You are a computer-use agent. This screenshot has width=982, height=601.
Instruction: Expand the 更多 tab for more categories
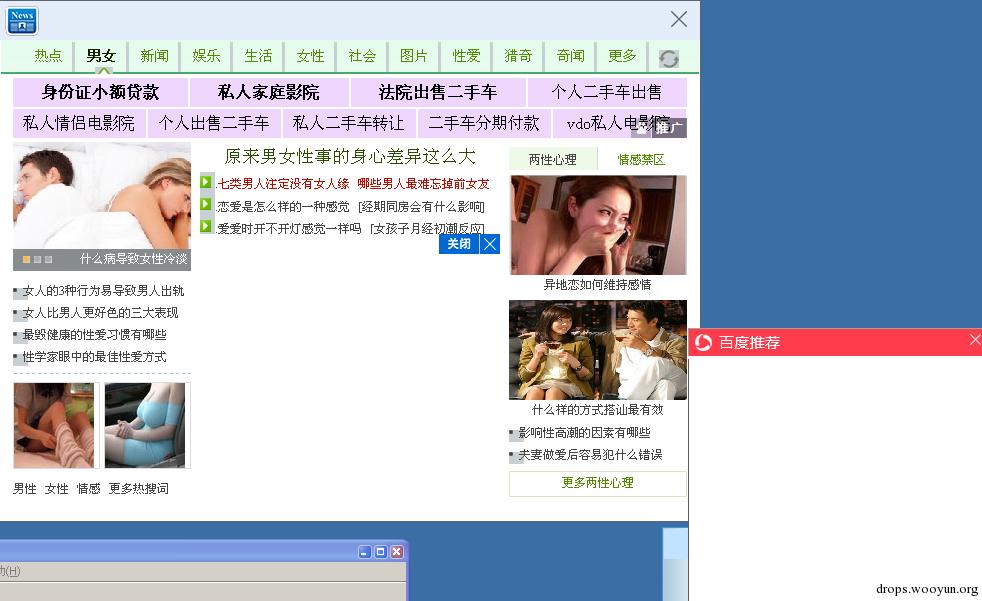(622, 56)
